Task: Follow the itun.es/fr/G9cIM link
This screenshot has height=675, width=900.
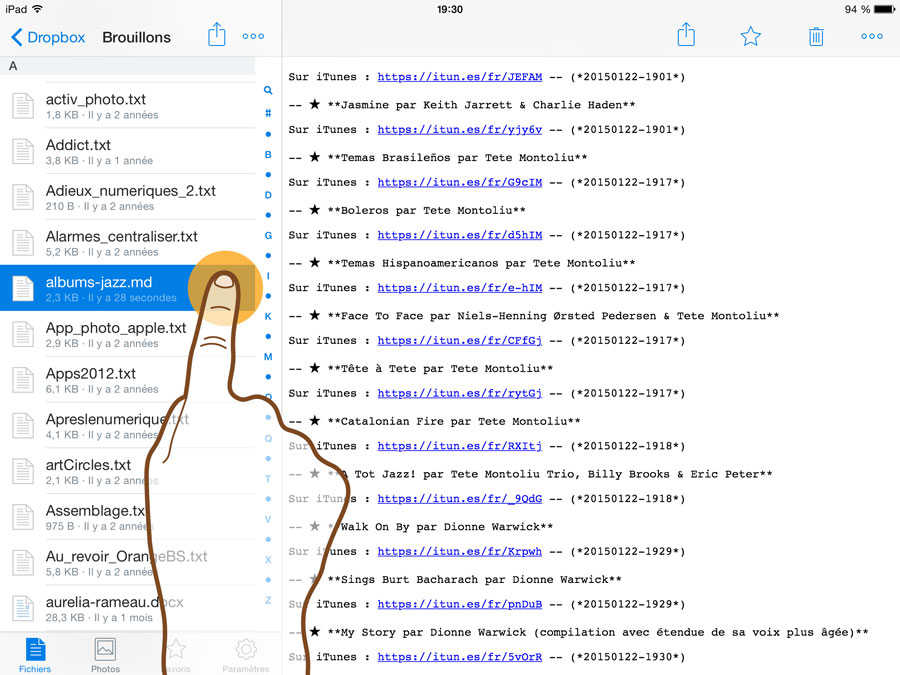Action: (459, 183)
